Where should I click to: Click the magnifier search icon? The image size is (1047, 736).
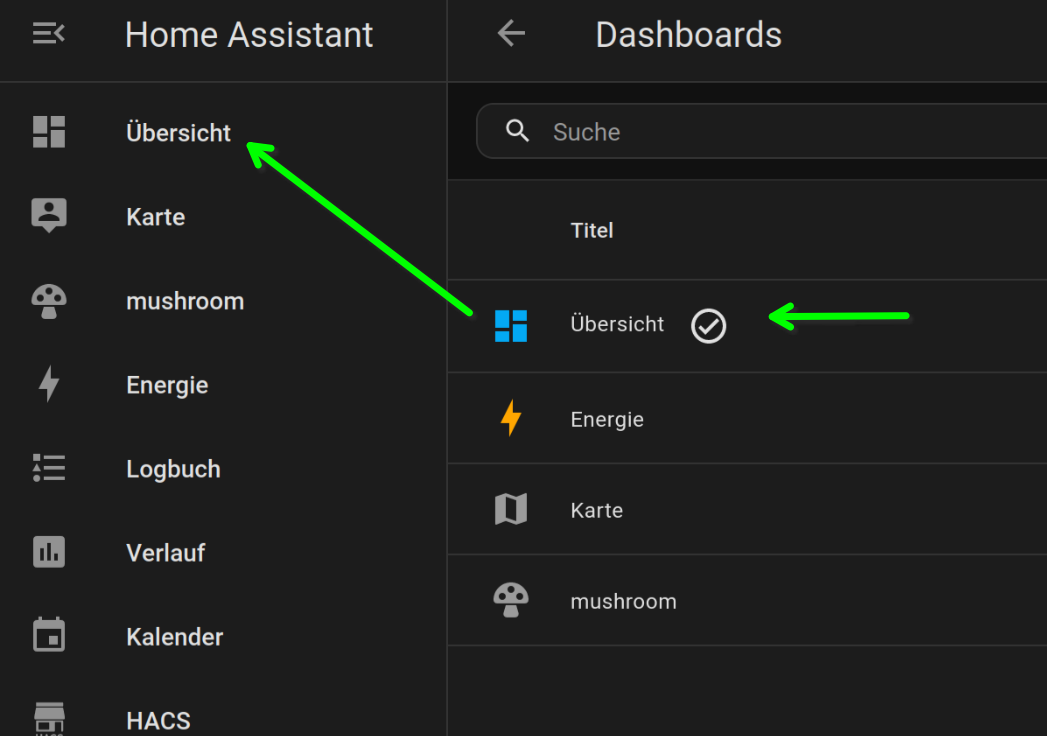click(517, 131)
